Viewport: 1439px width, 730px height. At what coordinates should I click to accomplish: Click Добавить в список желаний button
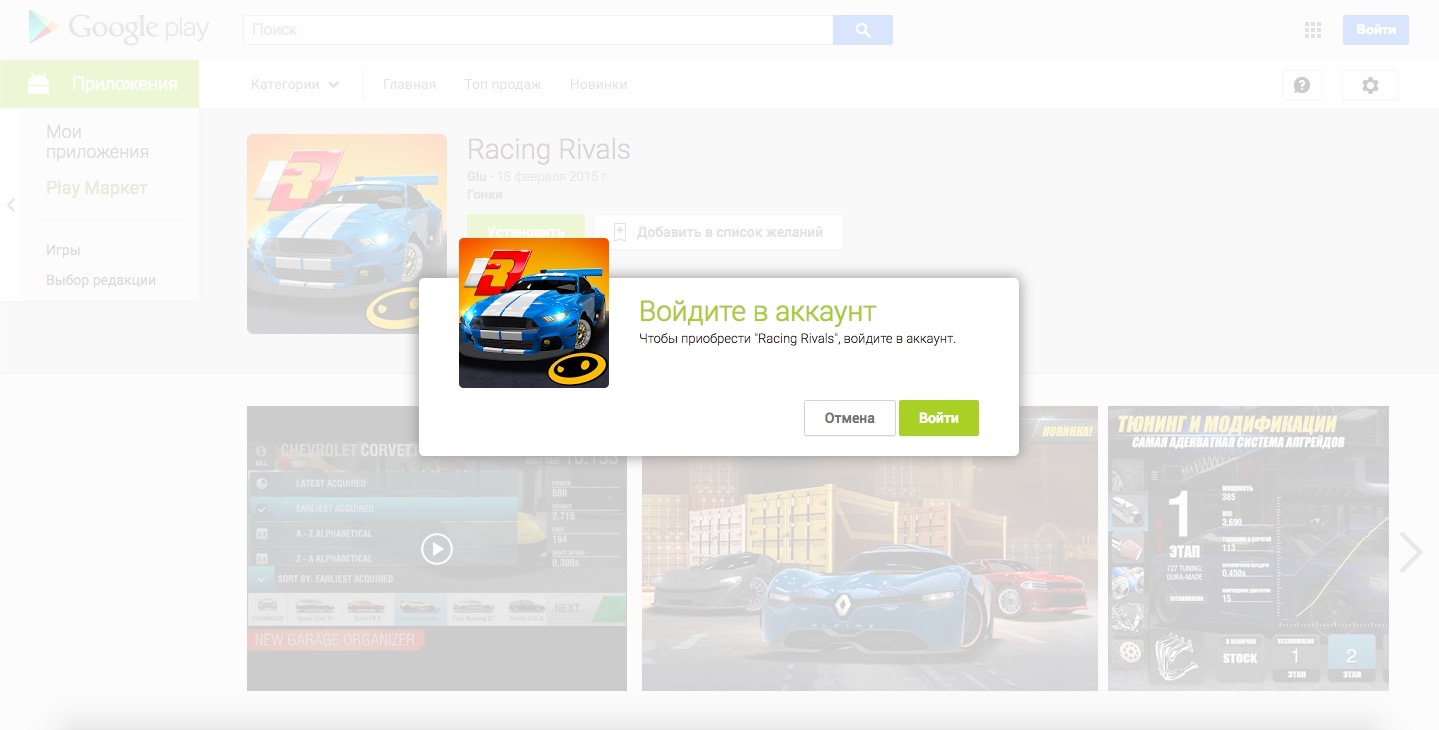point(719,232)
